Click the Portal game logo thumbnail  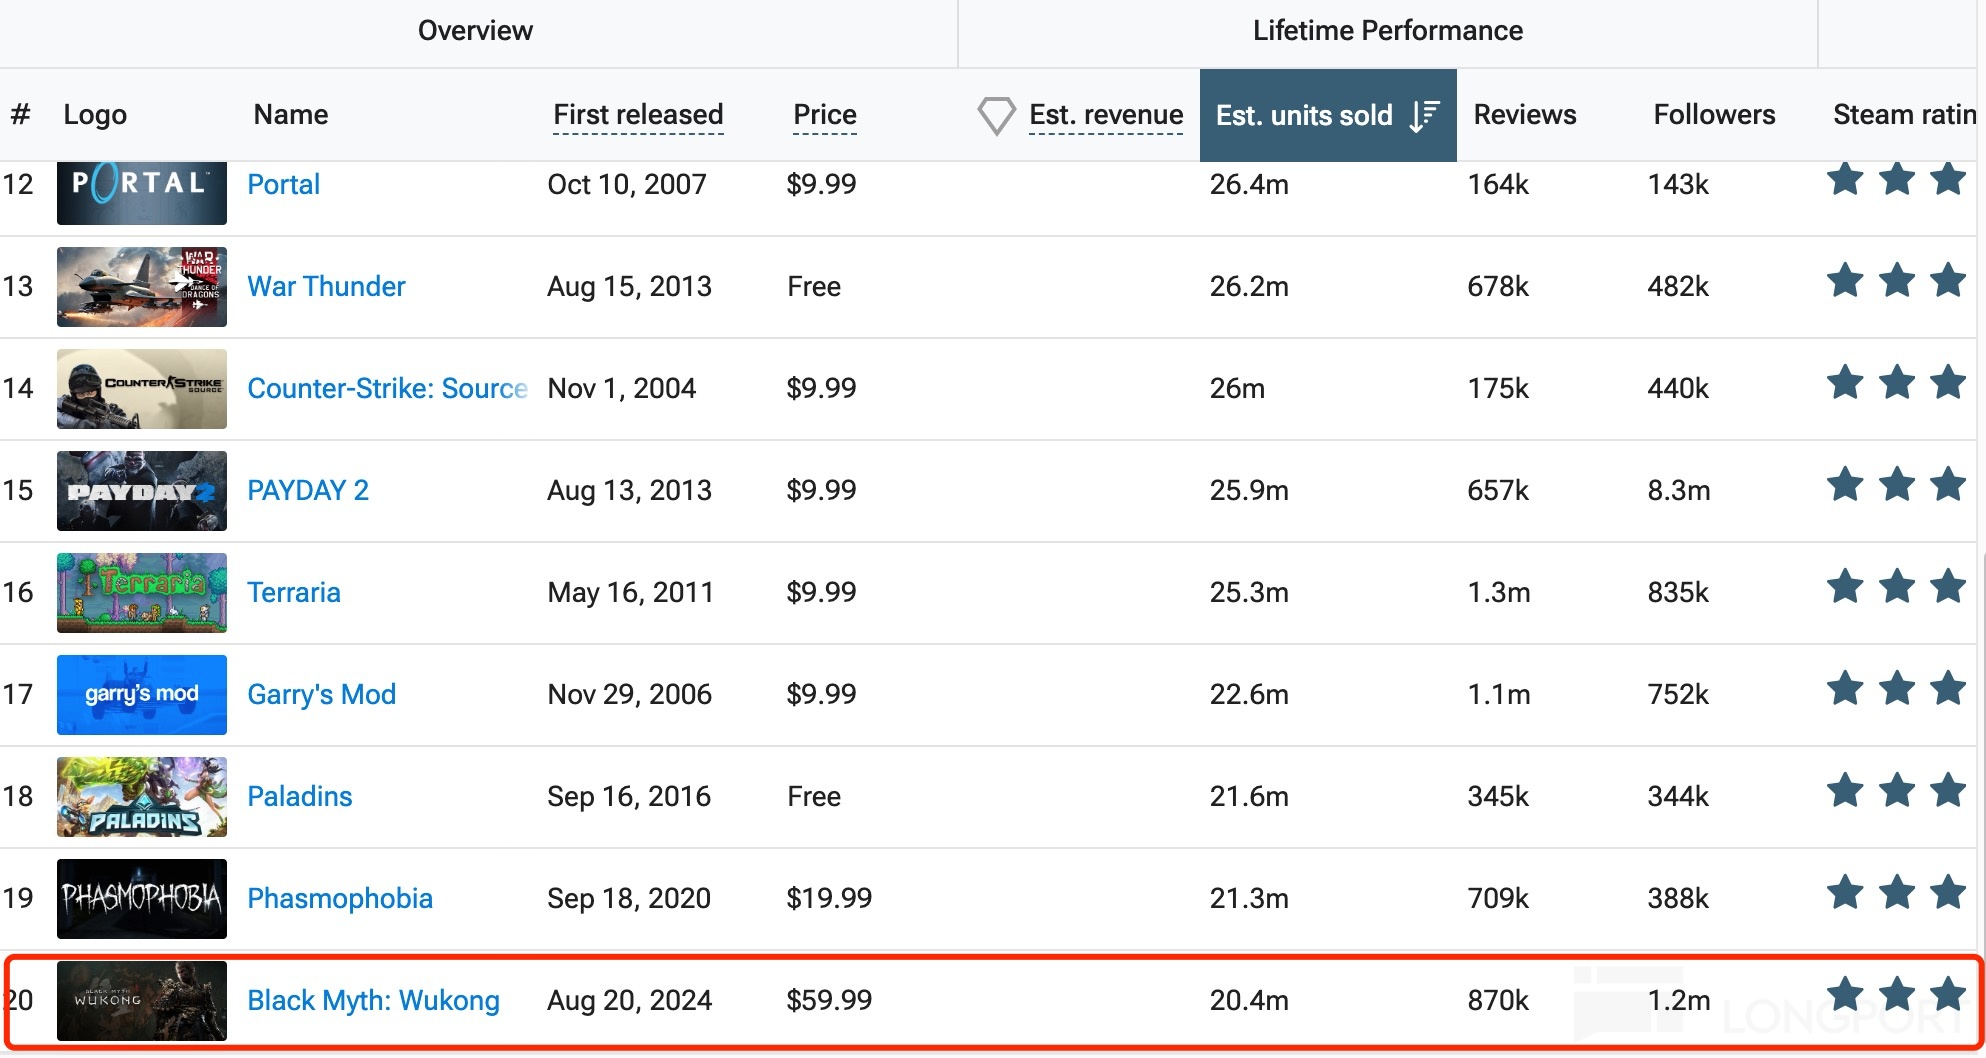click(x=141, y=191)
